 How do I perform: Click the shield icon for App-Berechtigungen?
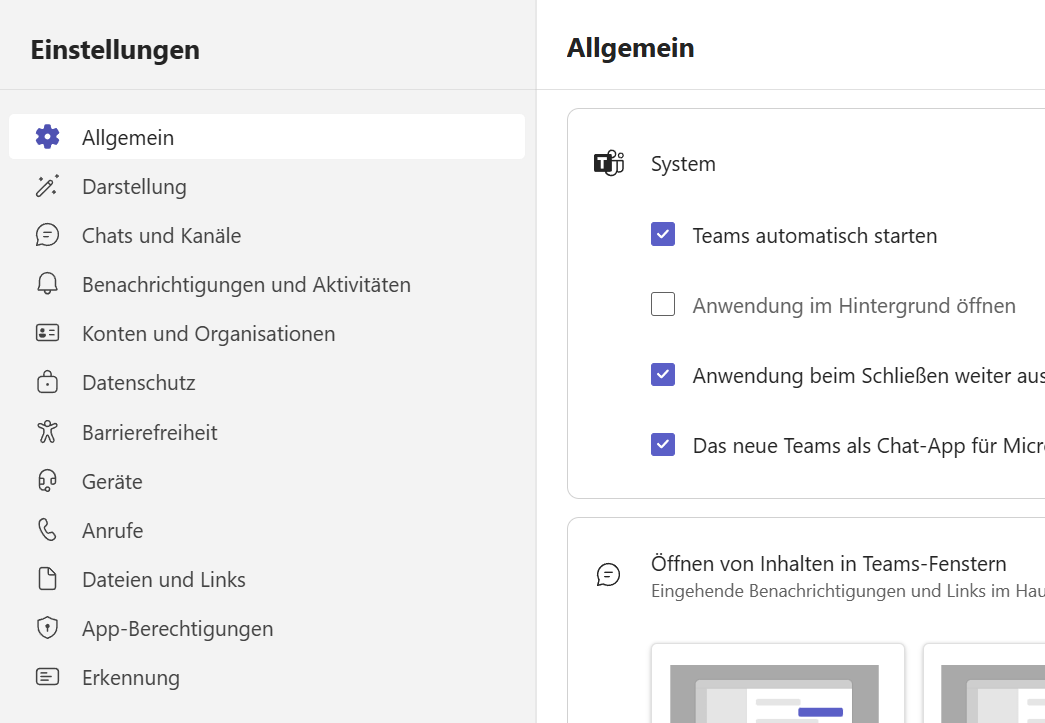47,628
